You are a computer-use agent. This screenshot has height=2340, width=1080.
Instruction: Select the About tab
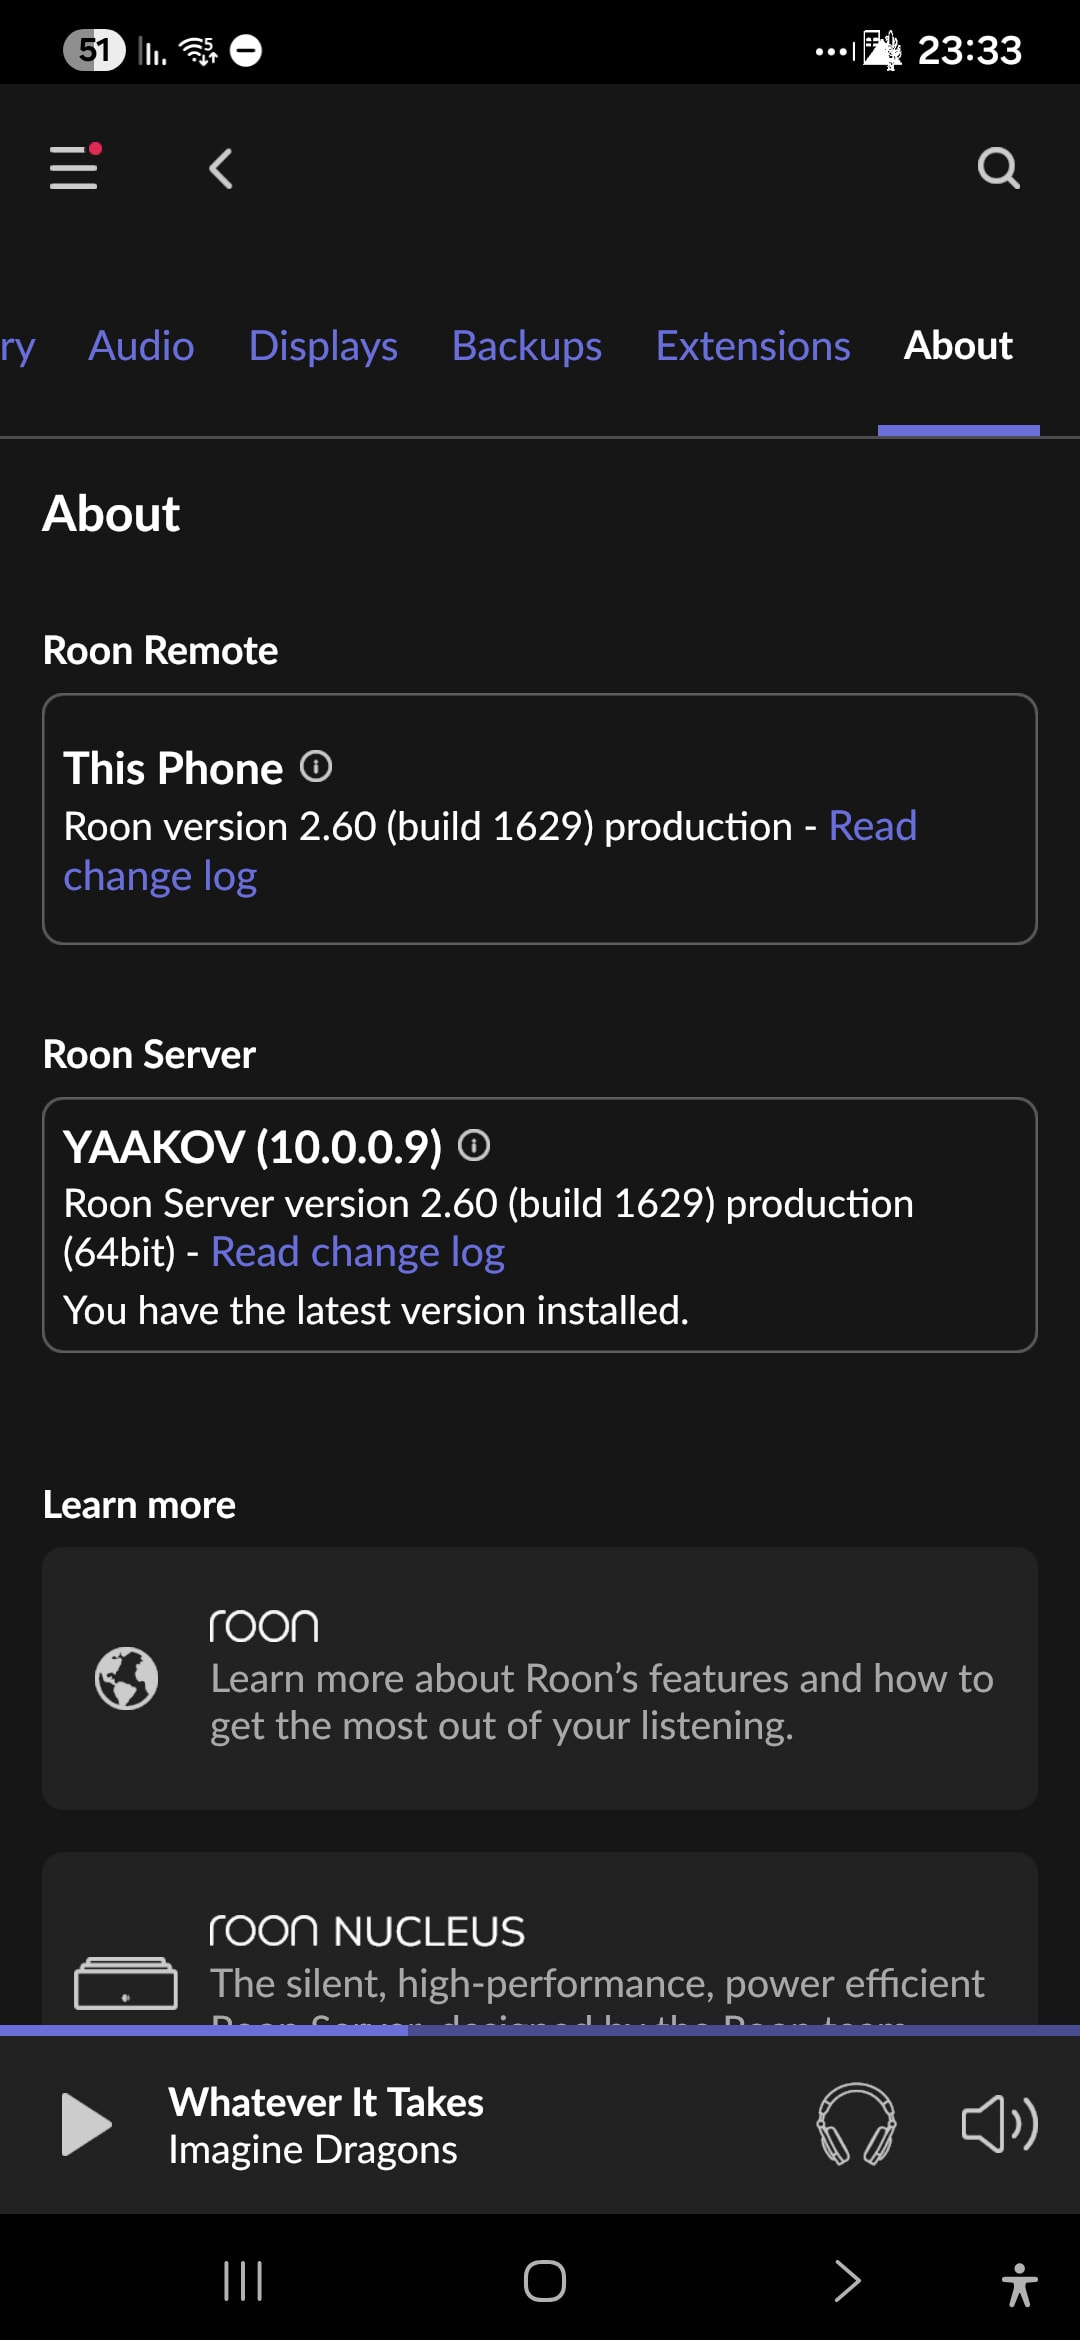tap(958, 346)
